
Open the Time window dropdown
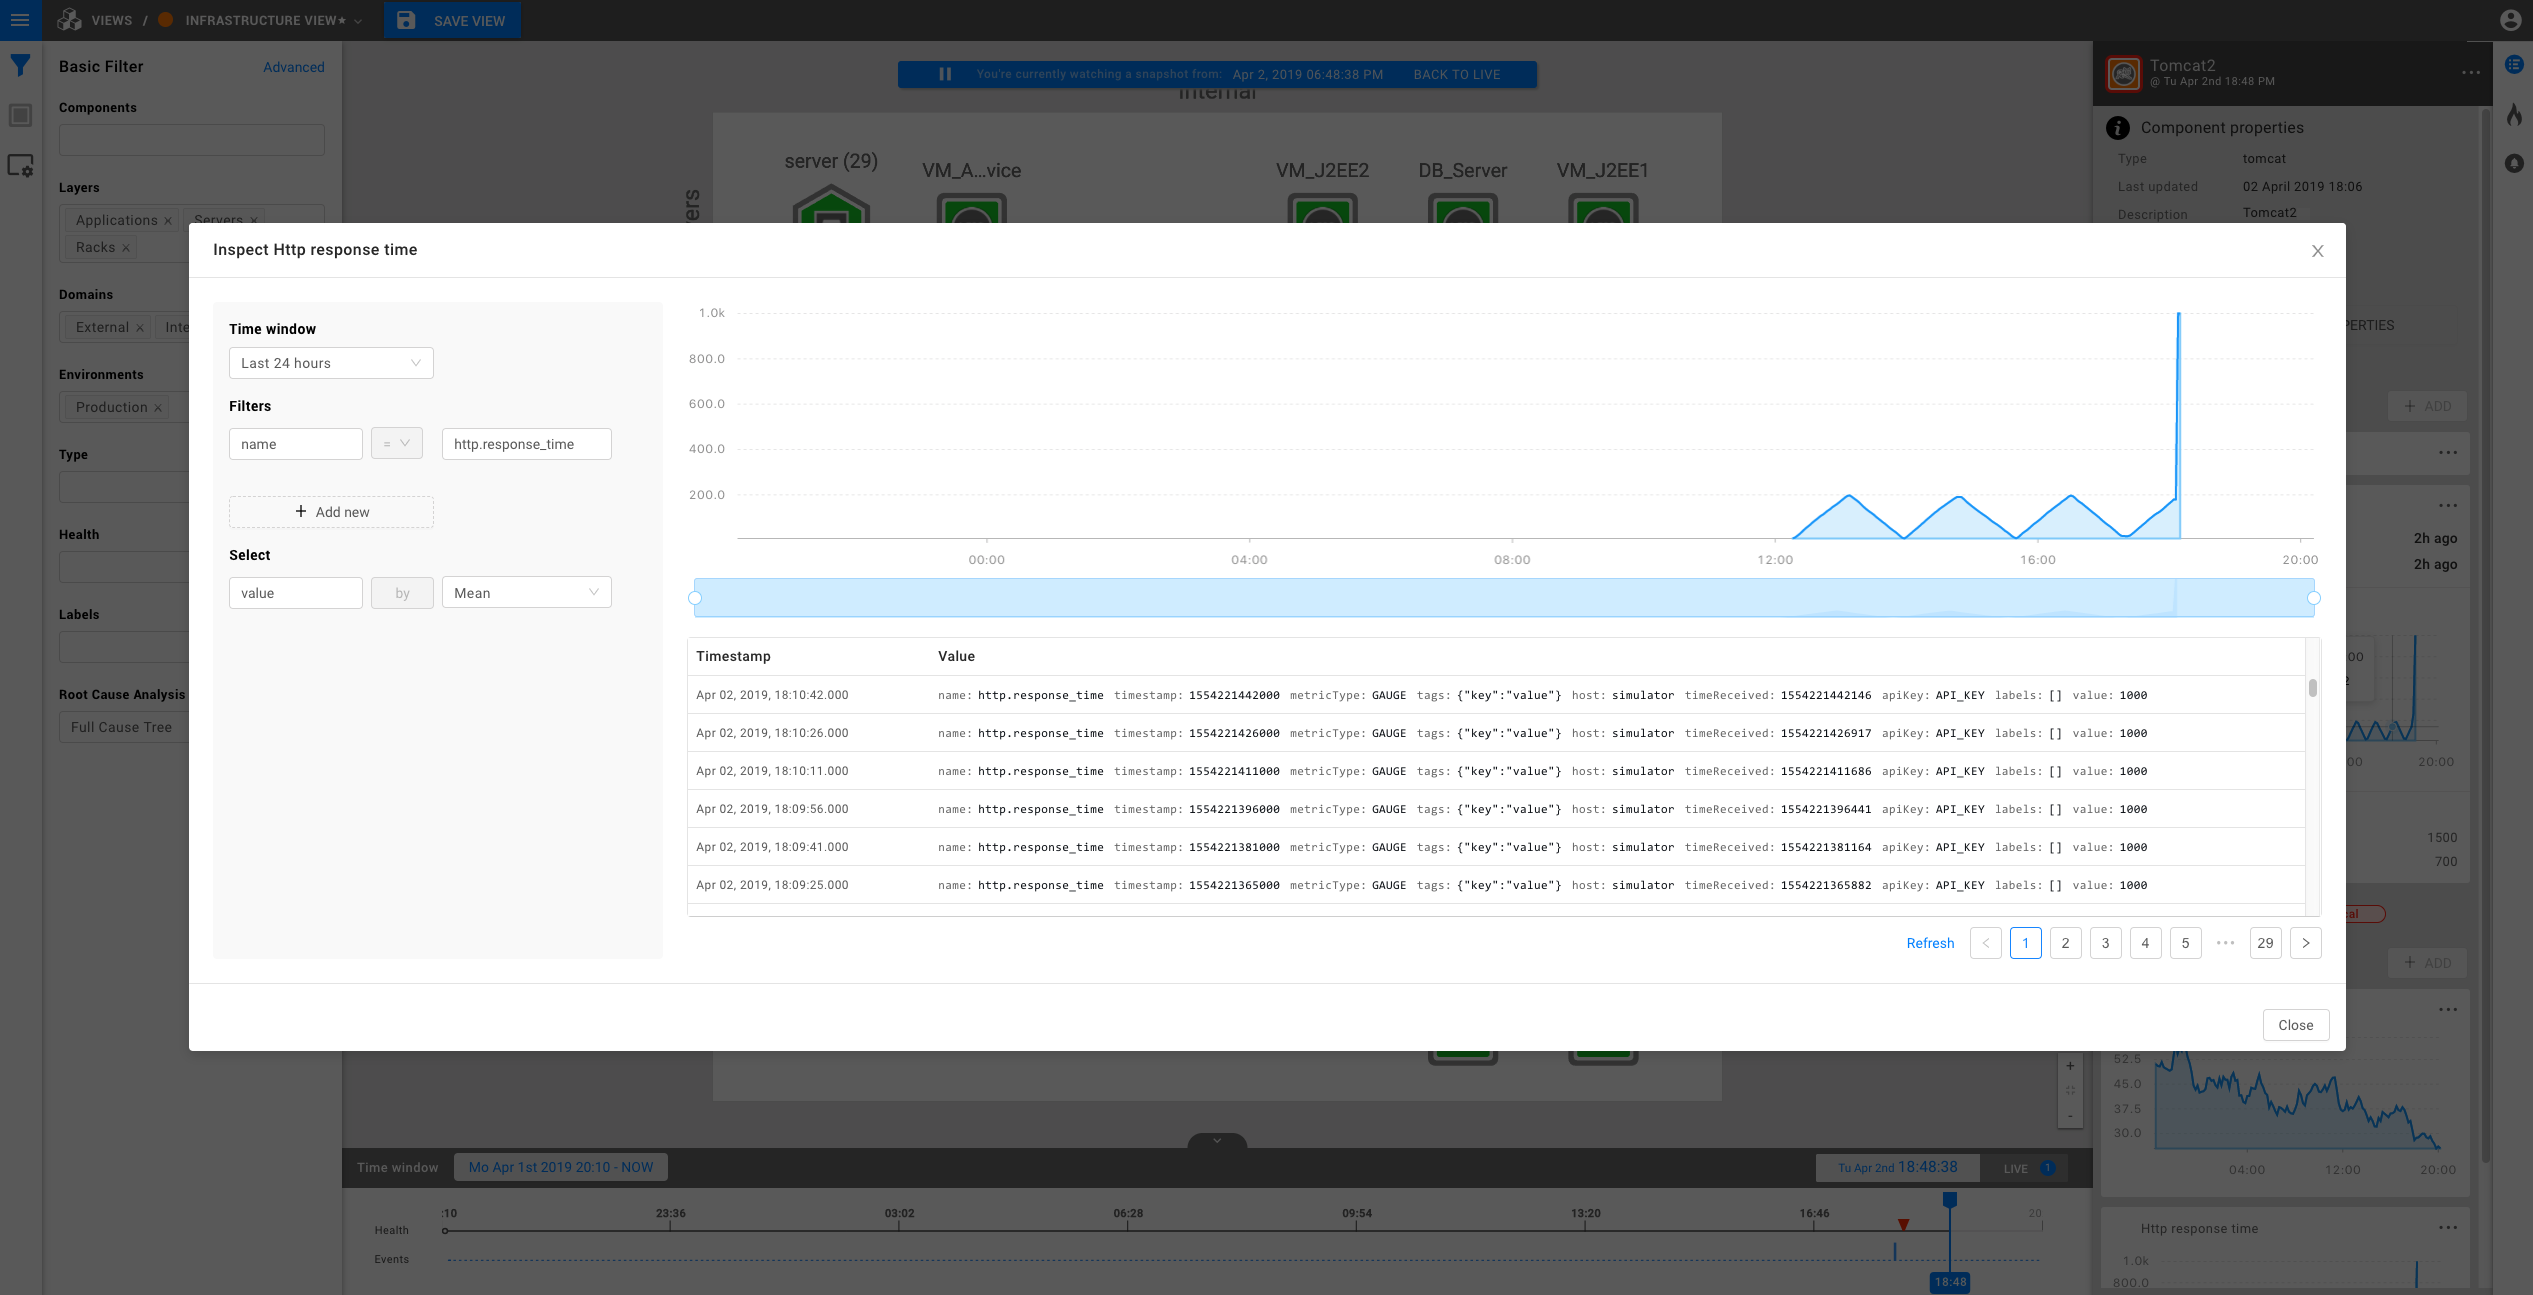coord(331,363)
